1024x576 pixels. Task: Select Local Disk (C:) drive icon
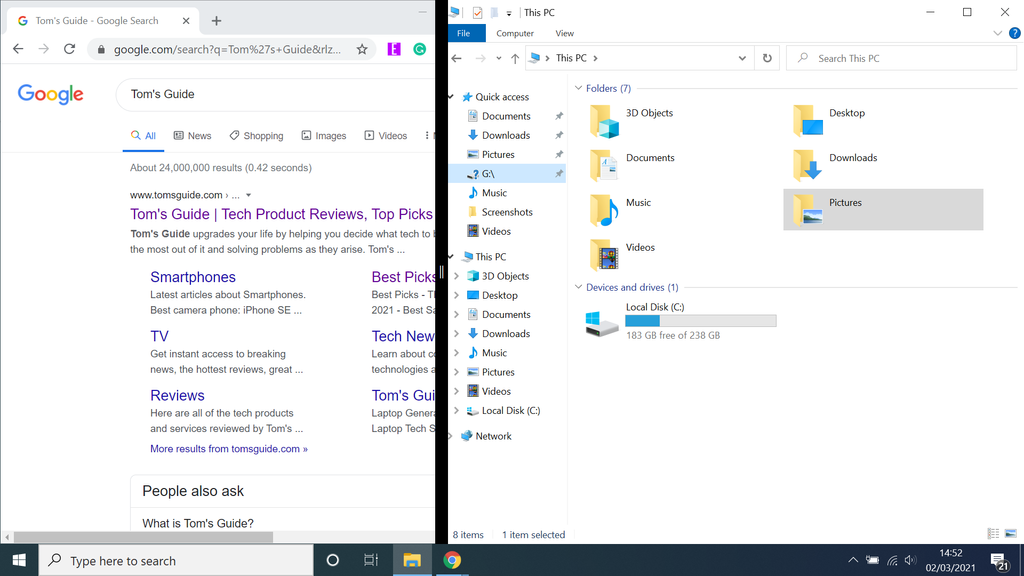(601, 318)
